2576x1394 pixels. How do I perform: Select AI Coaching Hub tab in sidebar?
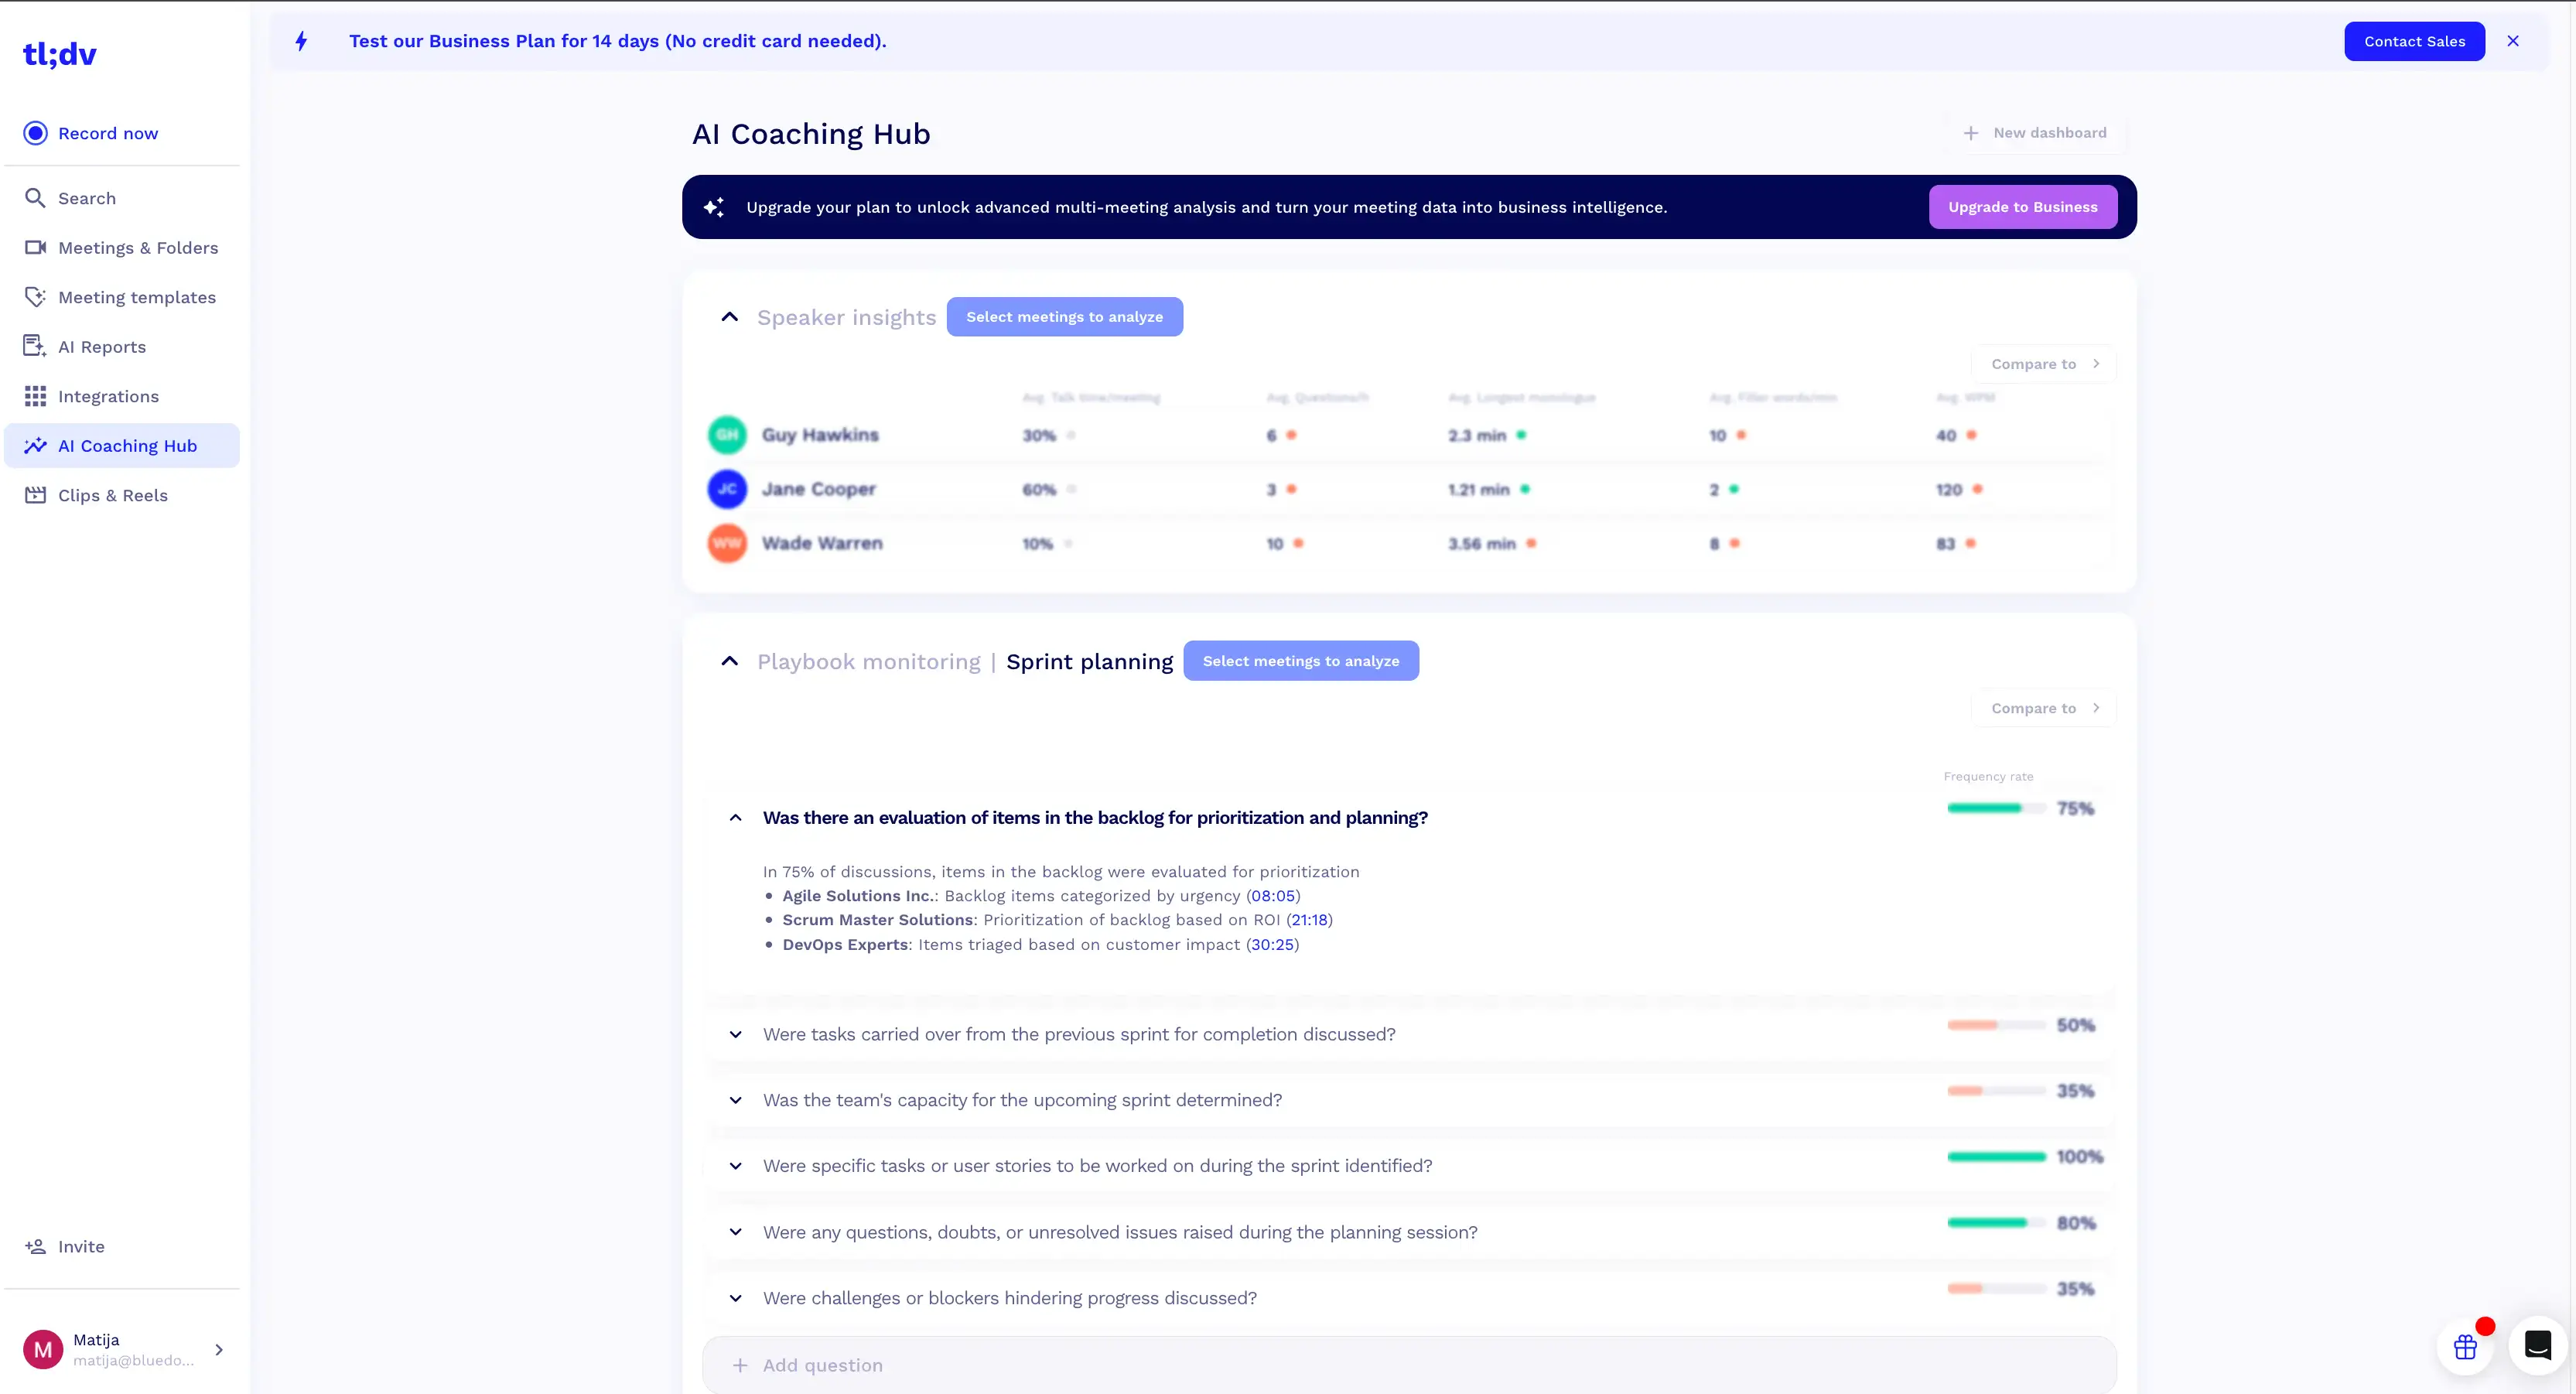pyautogui.click(x=127, y=445)
